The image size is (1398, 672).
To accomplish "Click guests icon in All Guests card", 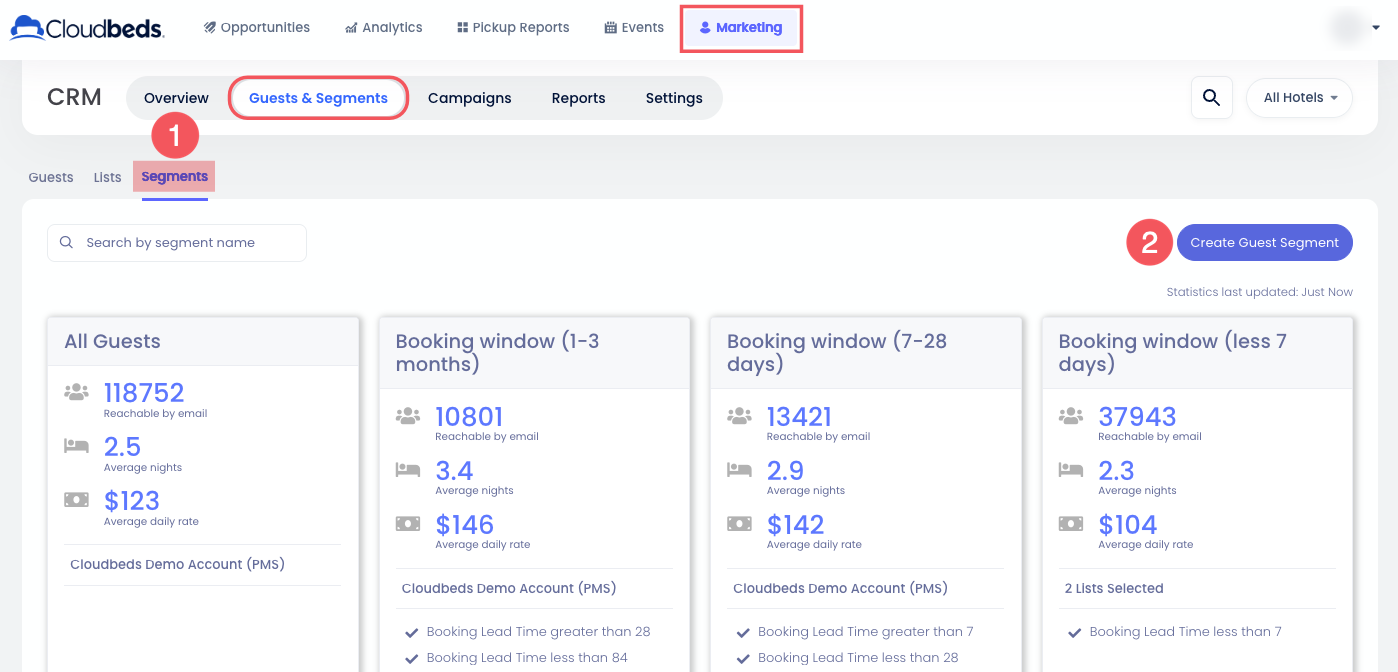I will (76, 393).
